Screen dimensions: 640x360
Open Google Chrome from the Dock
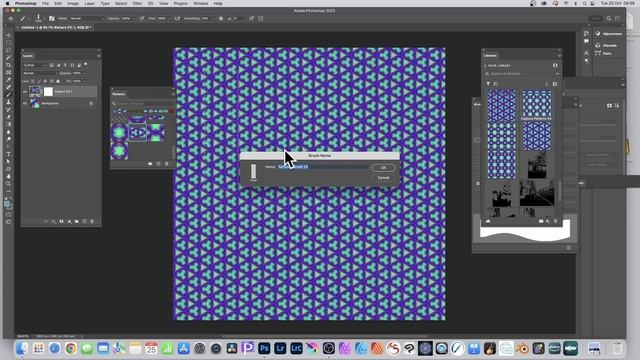(71, 348)
